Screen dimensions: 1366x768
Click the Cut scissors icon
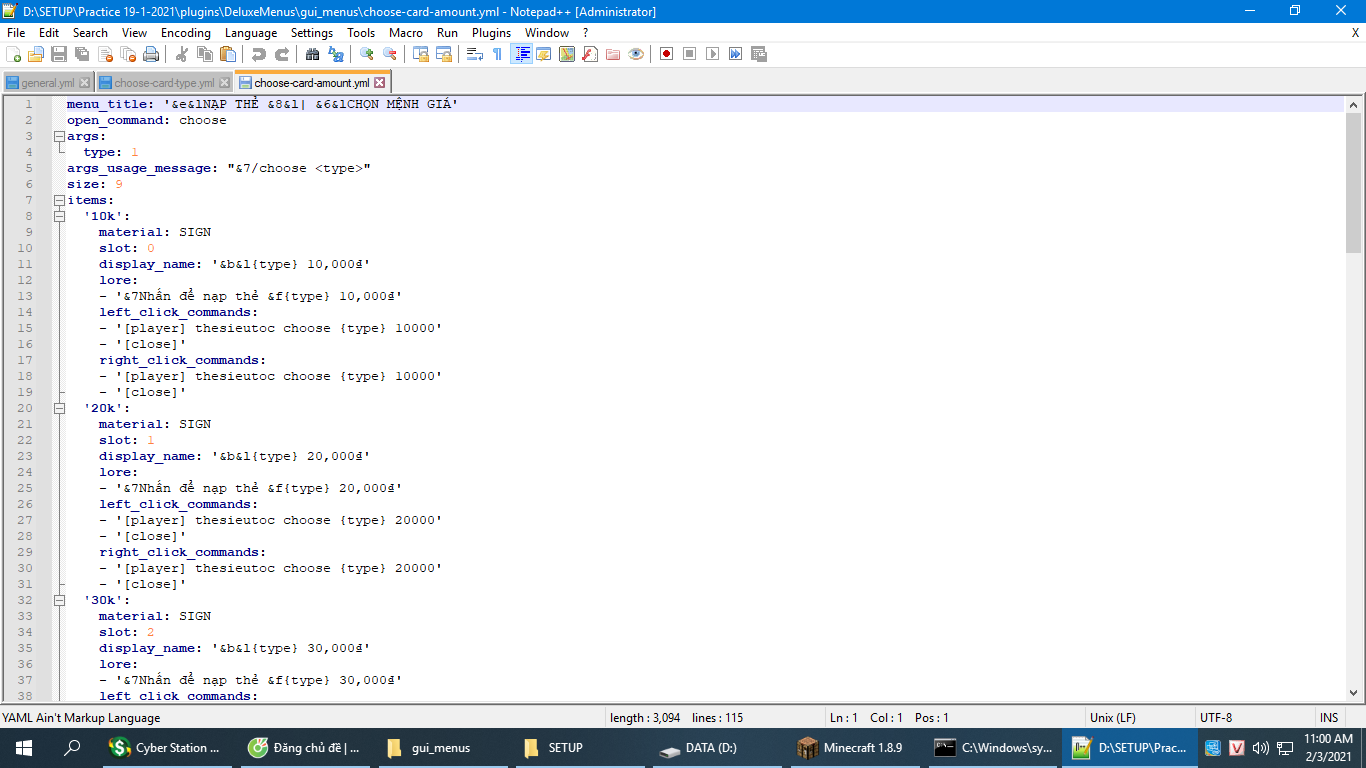click(x=182, y=54)
